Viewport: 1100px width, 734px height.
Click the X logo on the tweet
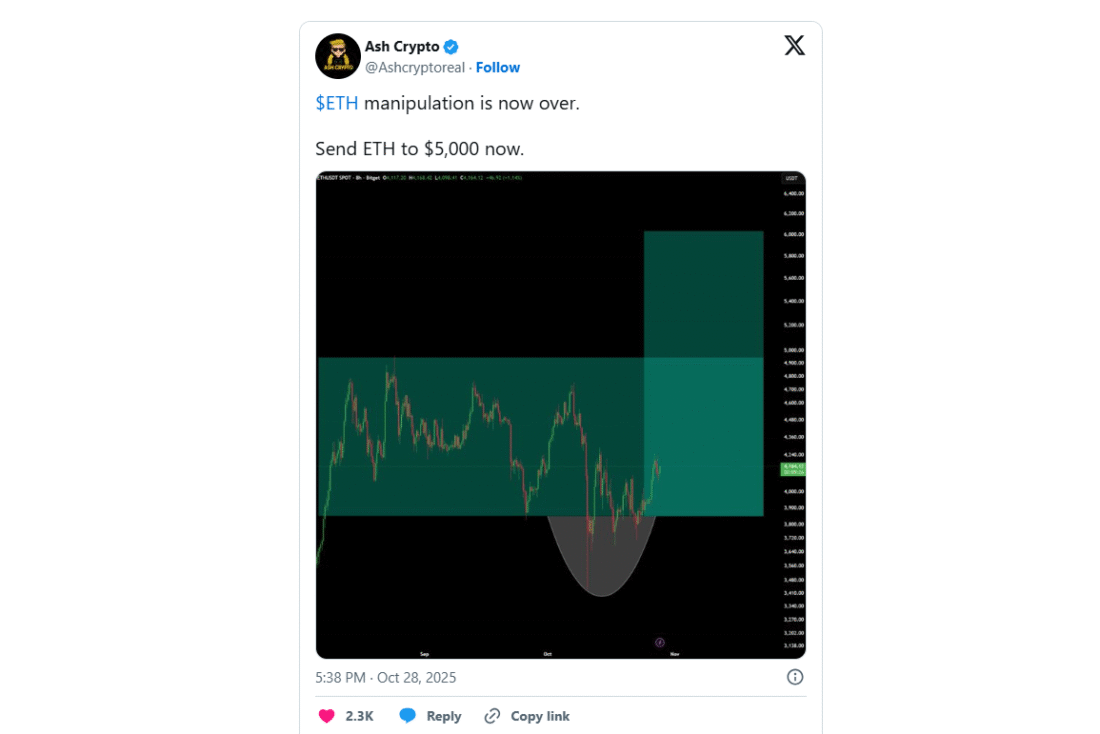click(x=794, y=46)
